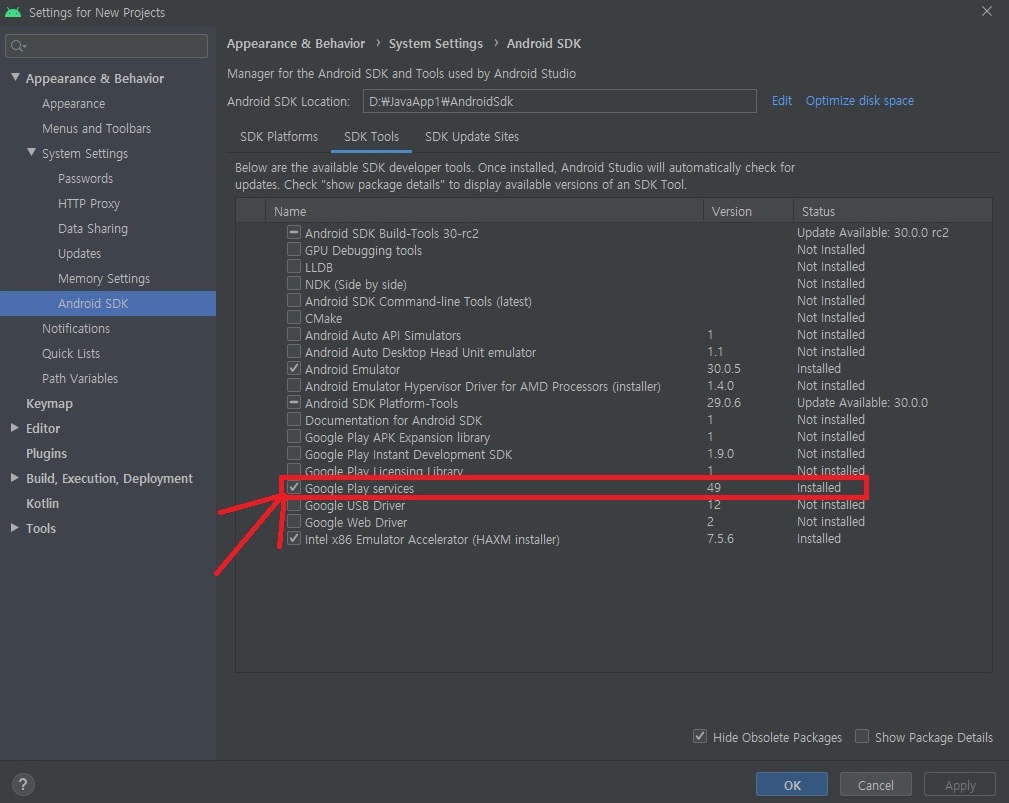Toggle the Android SDK Build-Tools 30-rc2 checkbox
The width and height of the screenshot is (1009, 803).
293,232
